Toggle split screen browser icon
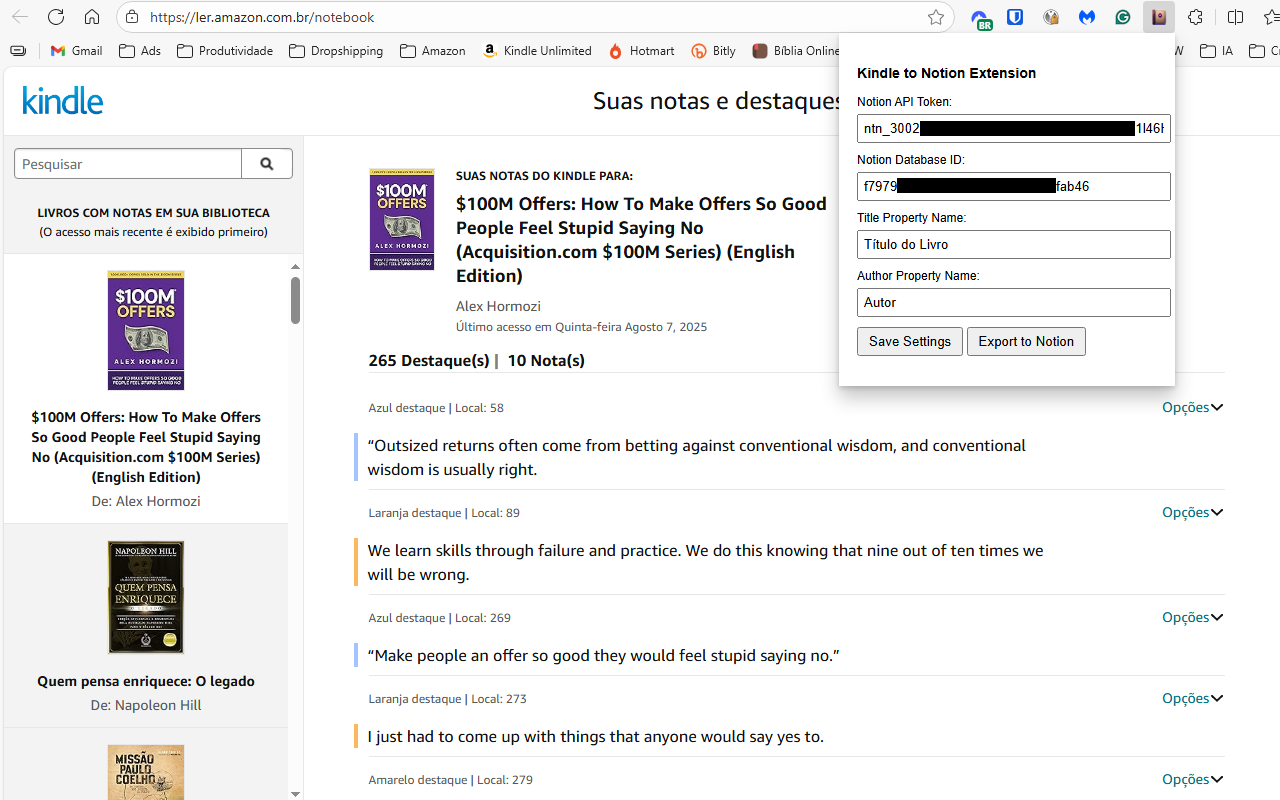This screenshot has width=1280, height=800. [x=1236, y=17]
